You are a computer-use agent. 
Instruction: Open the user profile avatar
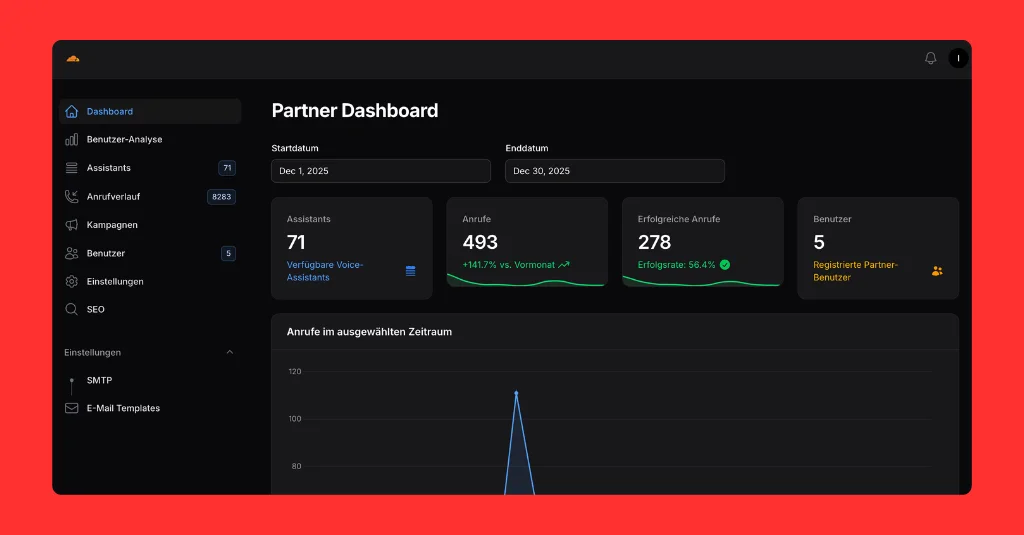click(x=958, y=58)
